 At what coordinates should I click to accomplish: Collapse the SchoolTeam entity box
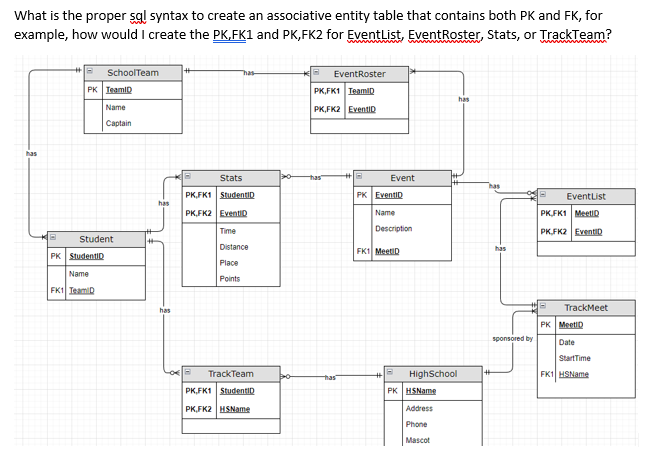coord(90,71)
